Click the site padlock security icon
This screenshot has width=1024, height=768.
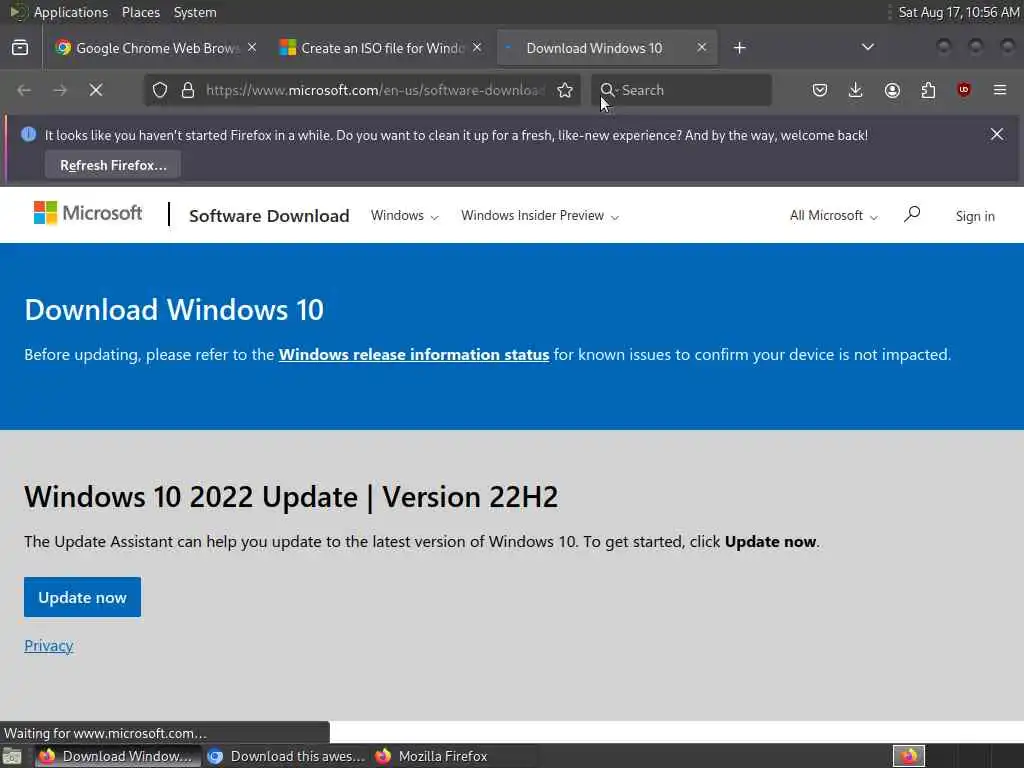(188, 90)
